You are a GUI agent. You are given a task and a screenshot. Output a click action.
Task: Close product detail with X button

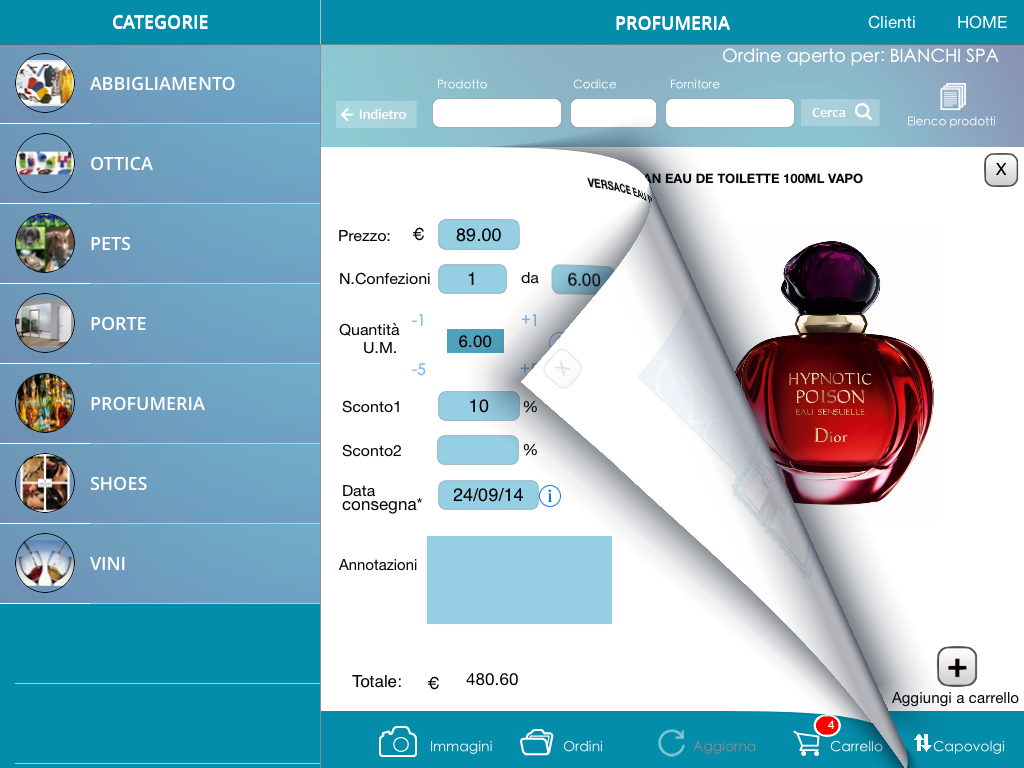pyautogui.click(x=1000, y=170)
